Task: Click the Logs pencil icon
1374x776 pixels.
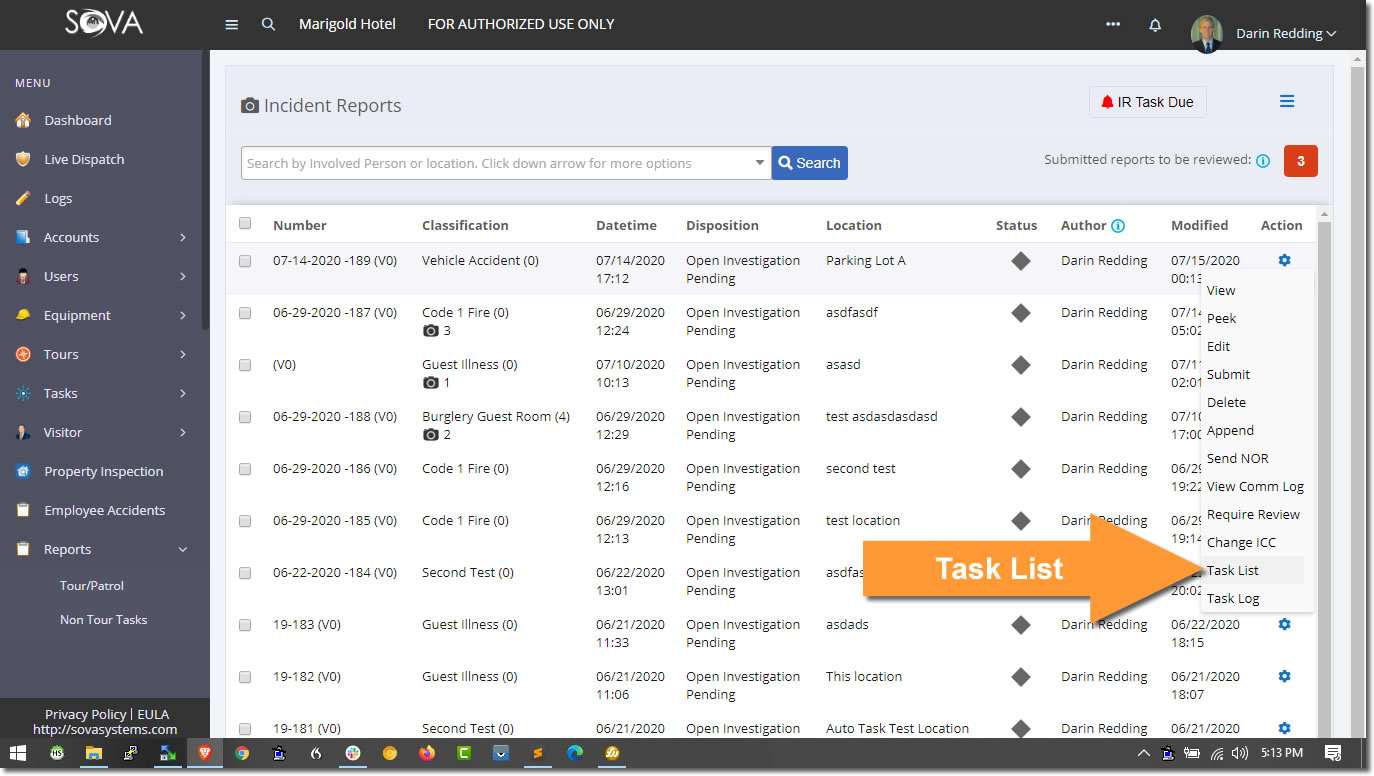Action: coord(23,198)
